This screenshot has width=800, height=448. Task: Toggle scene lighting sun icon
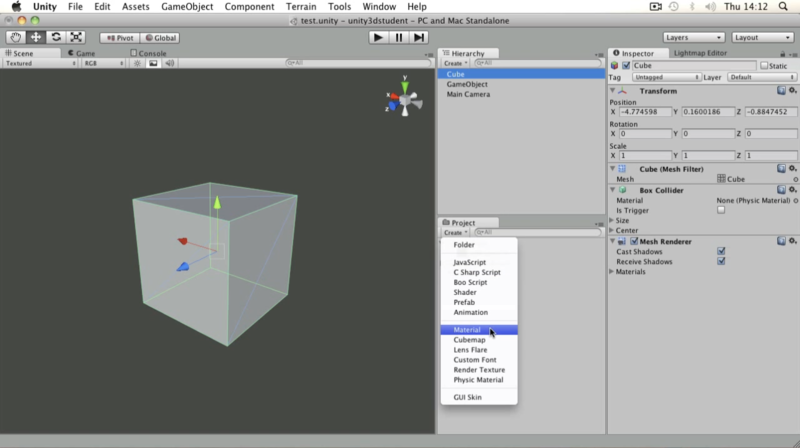pyautogui.click(x=137, y=63)
